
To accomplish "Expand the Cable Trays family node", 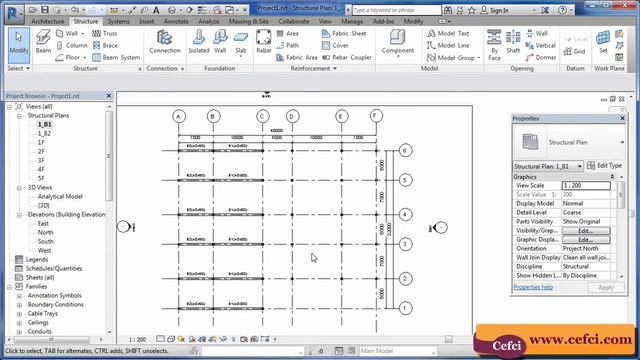I will (x=19, y=313).
